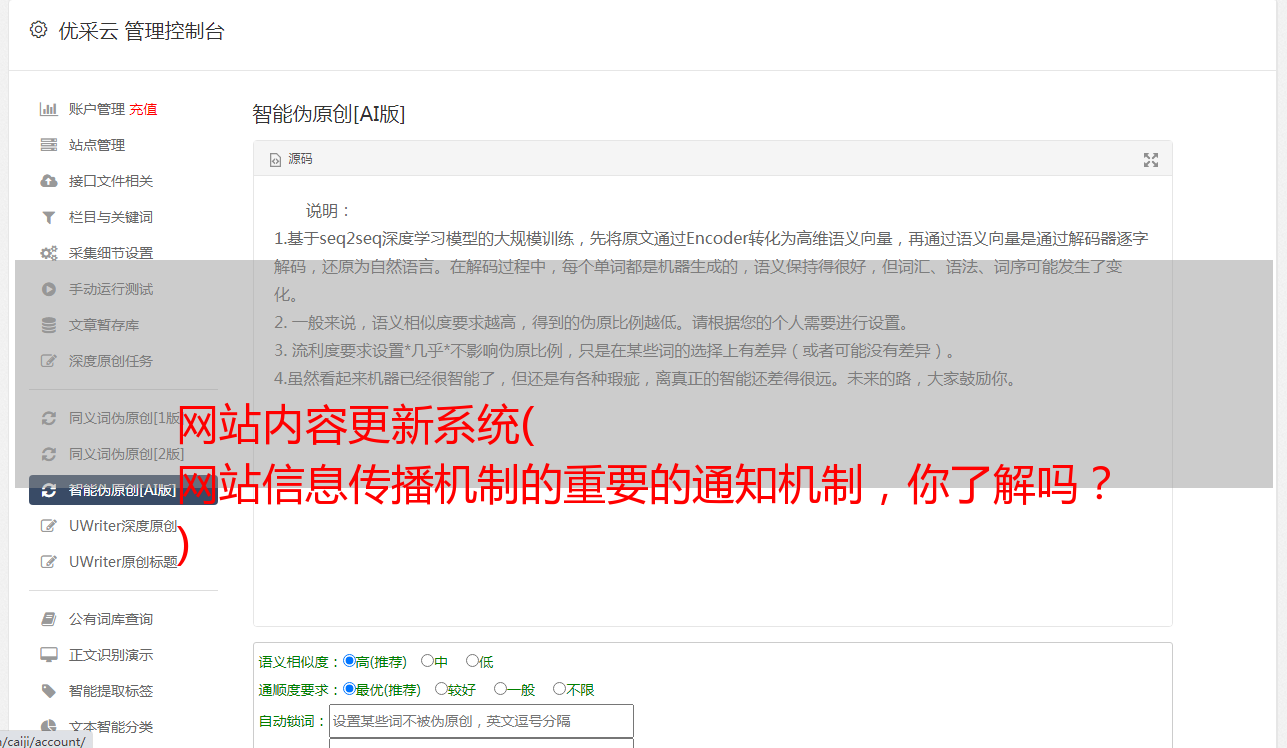Open 智能伪原创[AI版] menu item

(x=123, y=490)
